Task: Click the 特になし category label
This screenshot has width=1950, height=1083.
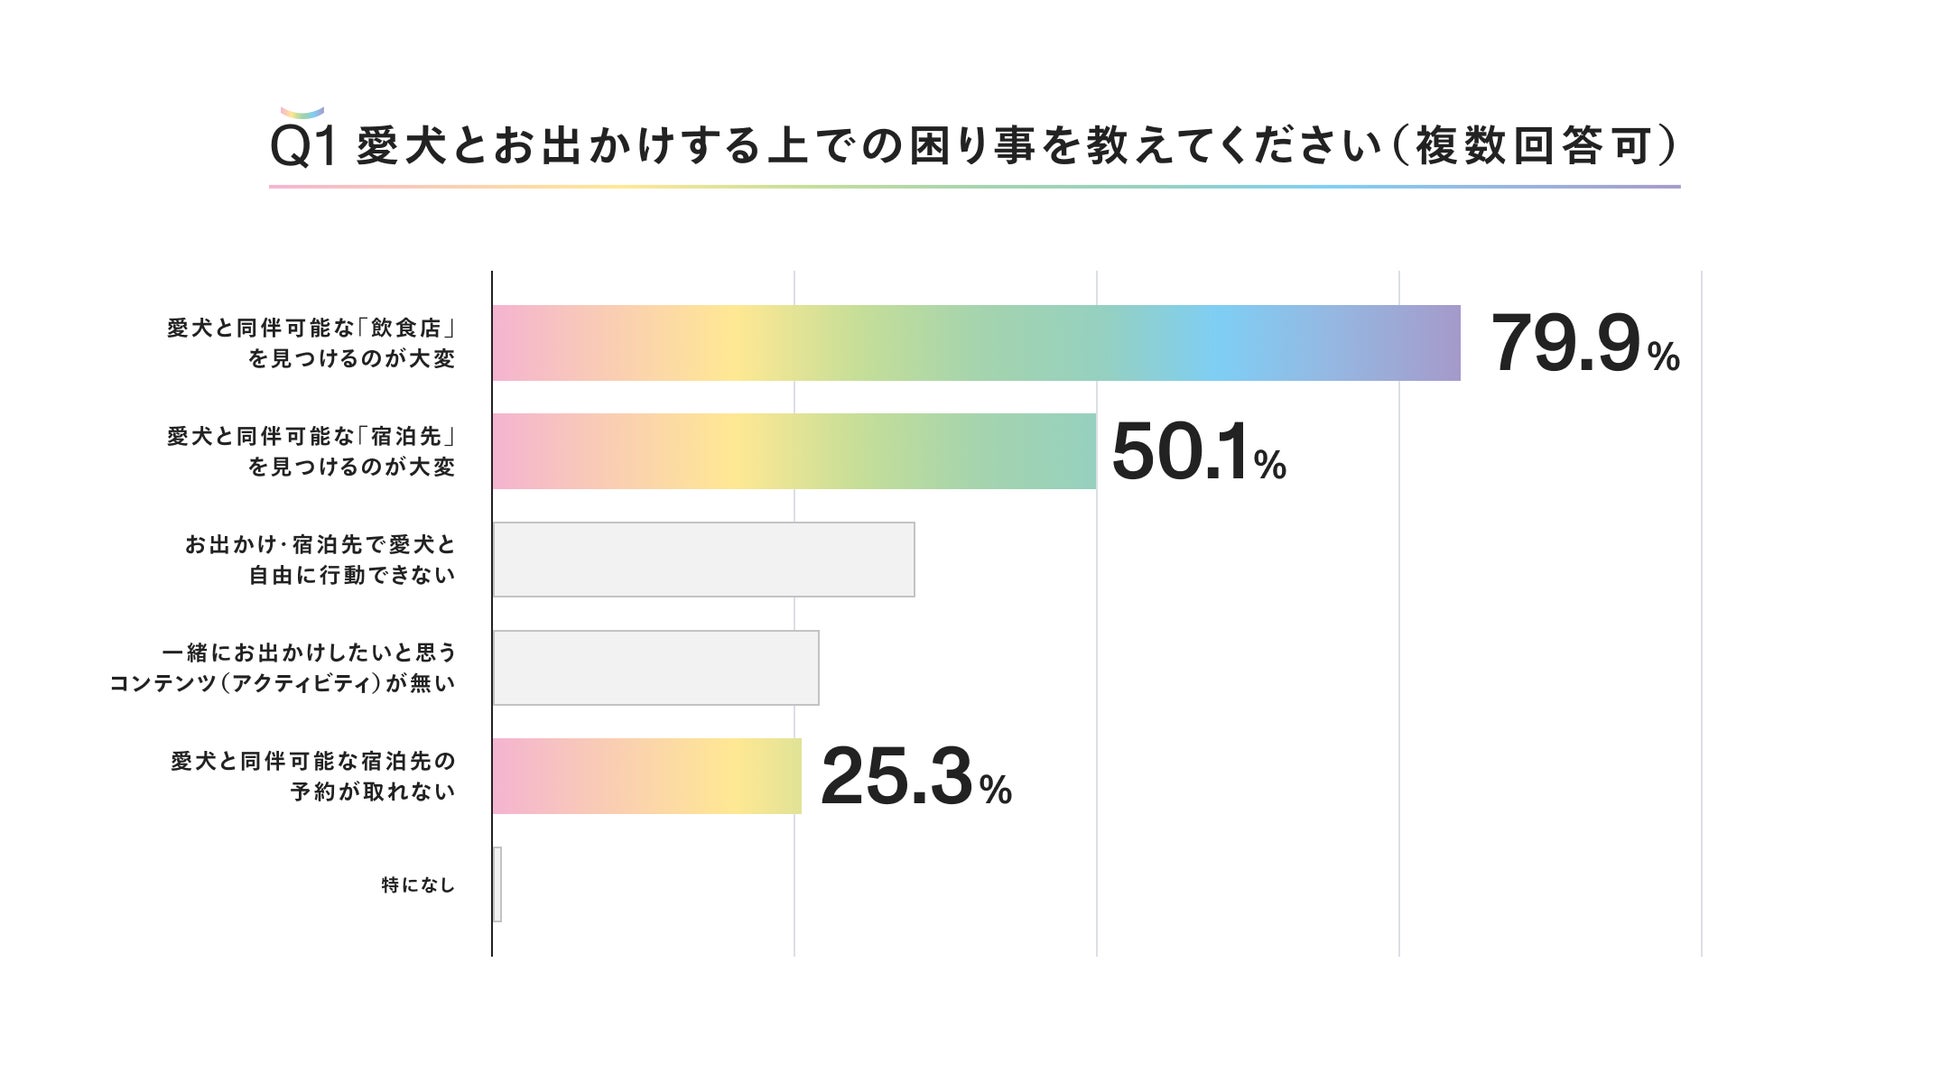Action: click(418, 885)
